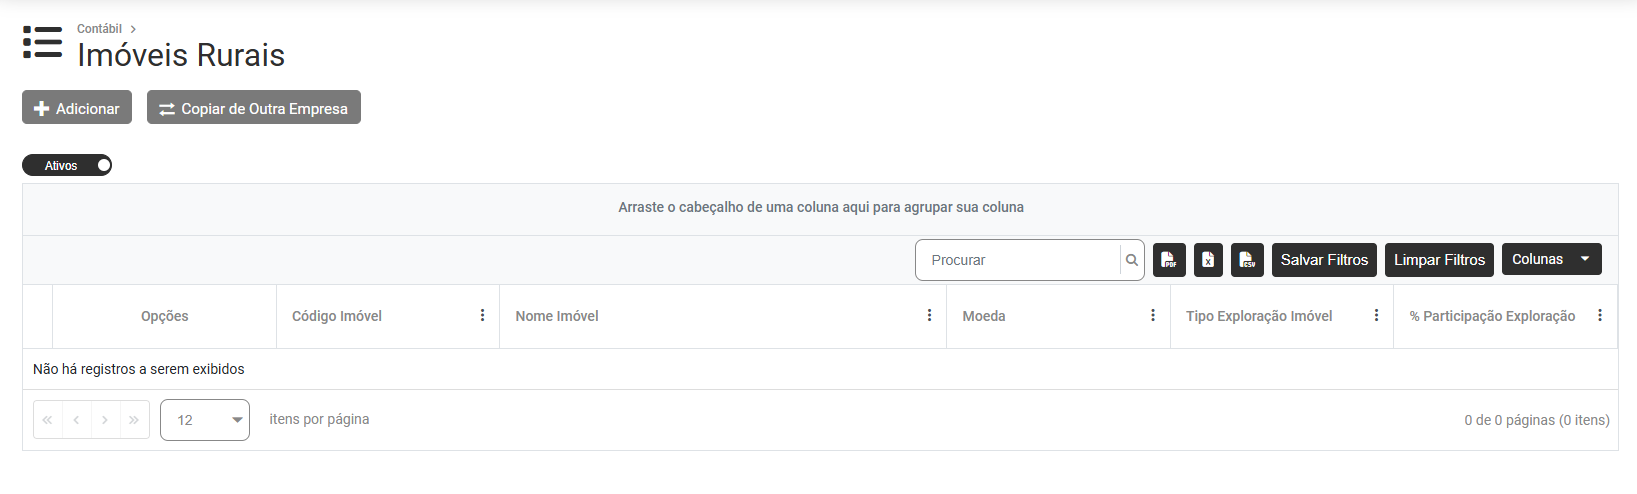Viewport: 1637px width, 494px height.
Task: Click the Contábil breadcrumb
Action: pyautogui.click(x=99, y=29)
